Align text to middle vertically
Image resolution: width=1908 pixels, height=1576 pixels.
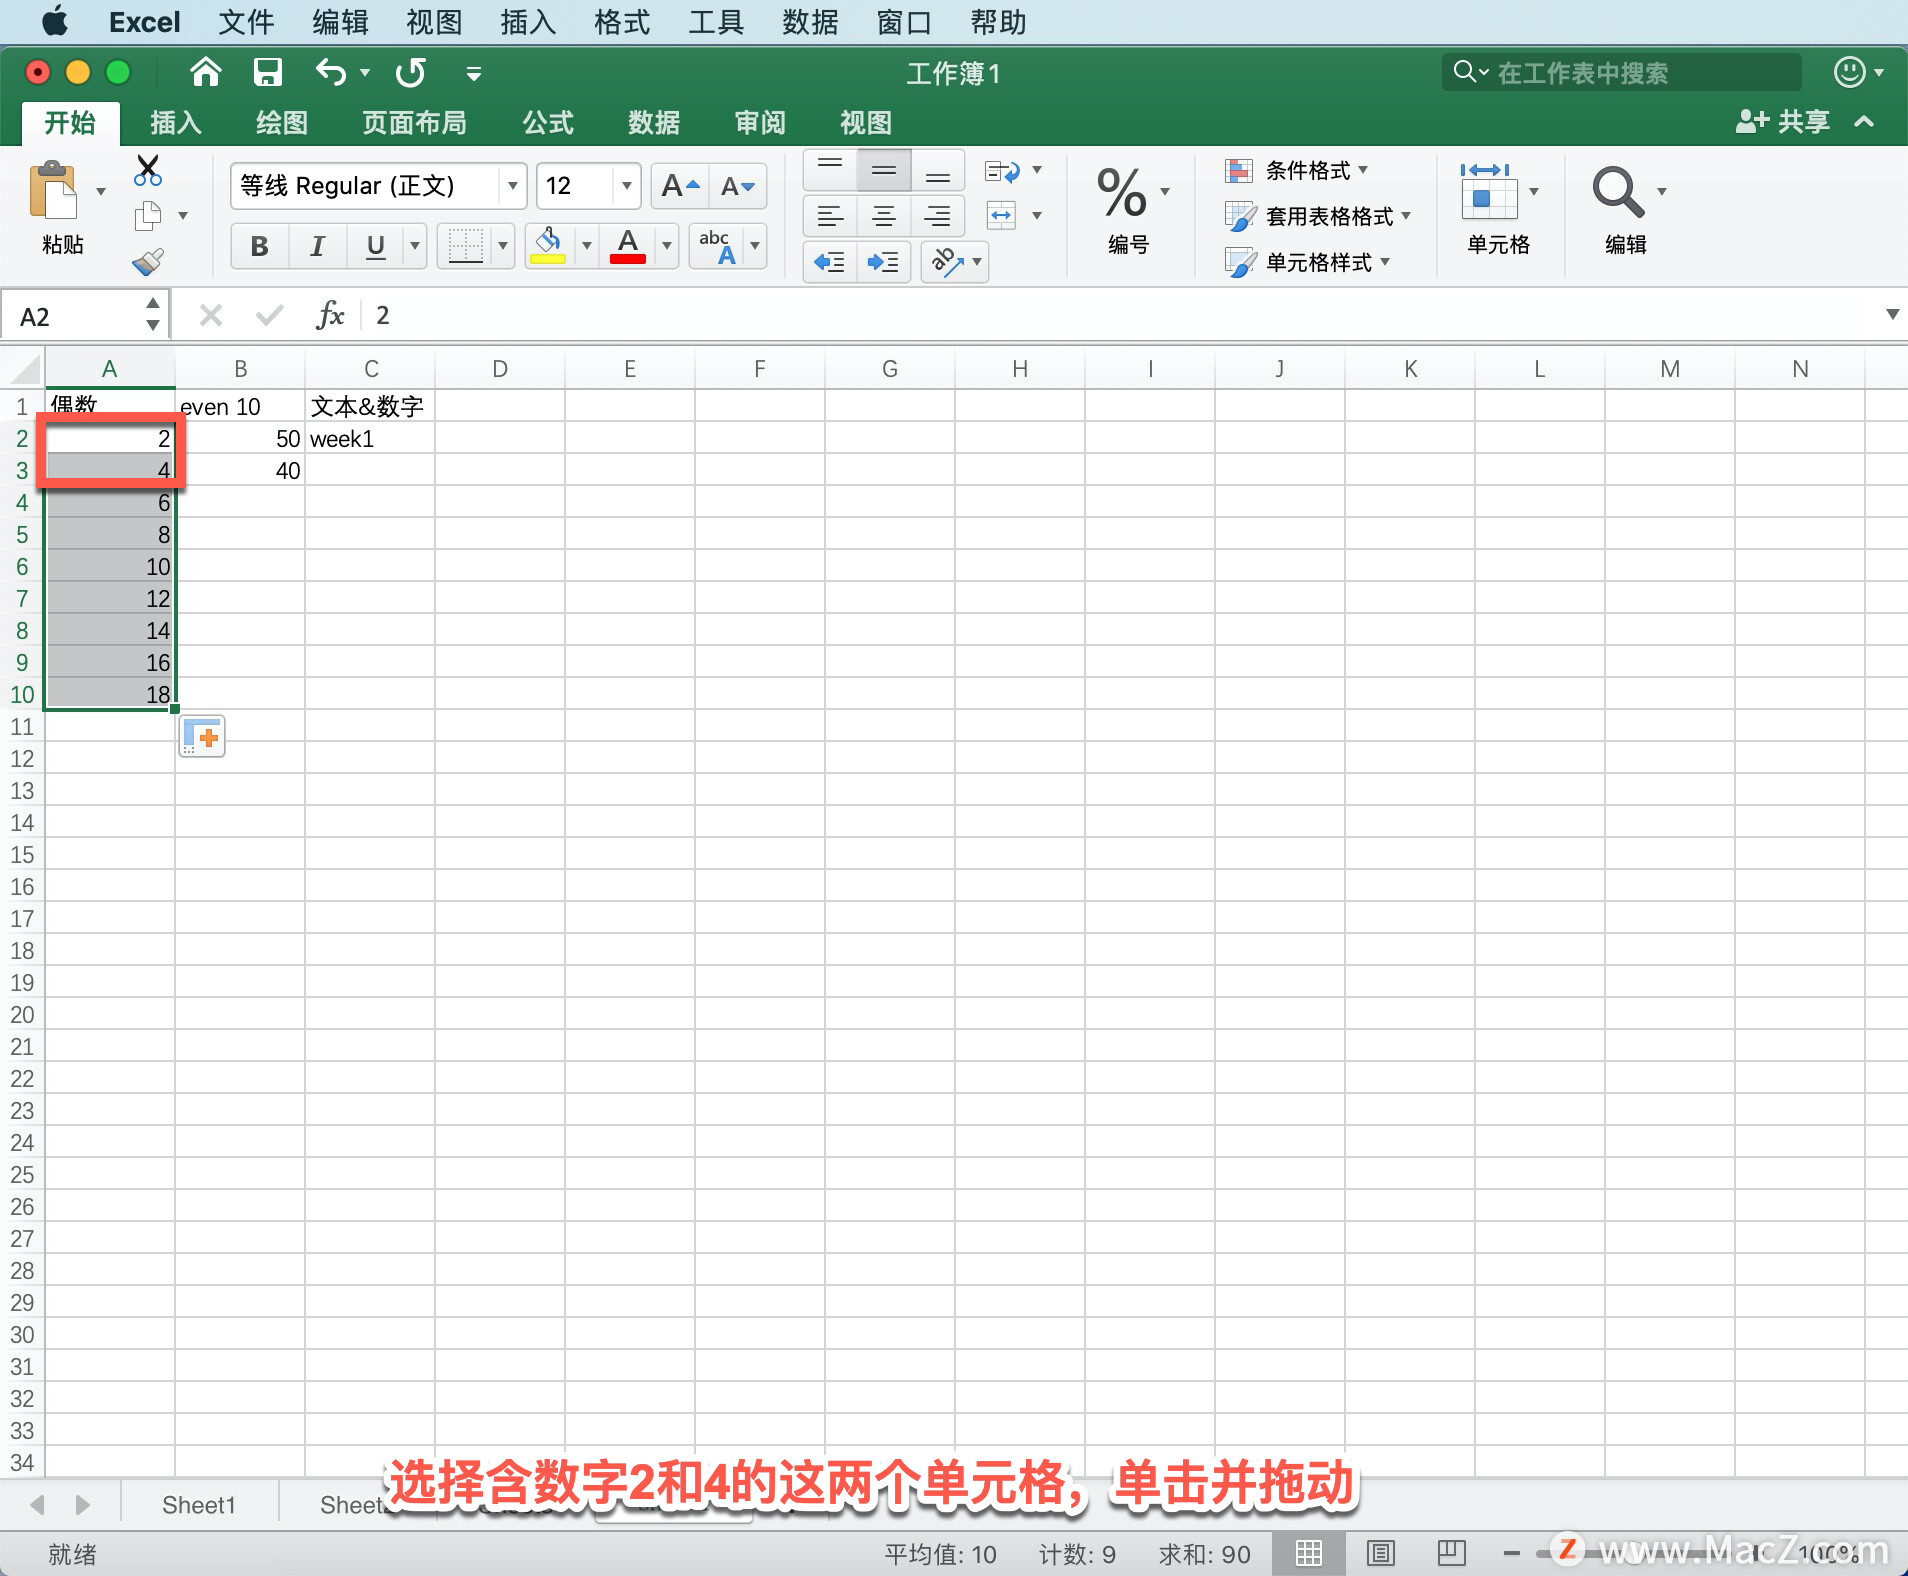884,170
